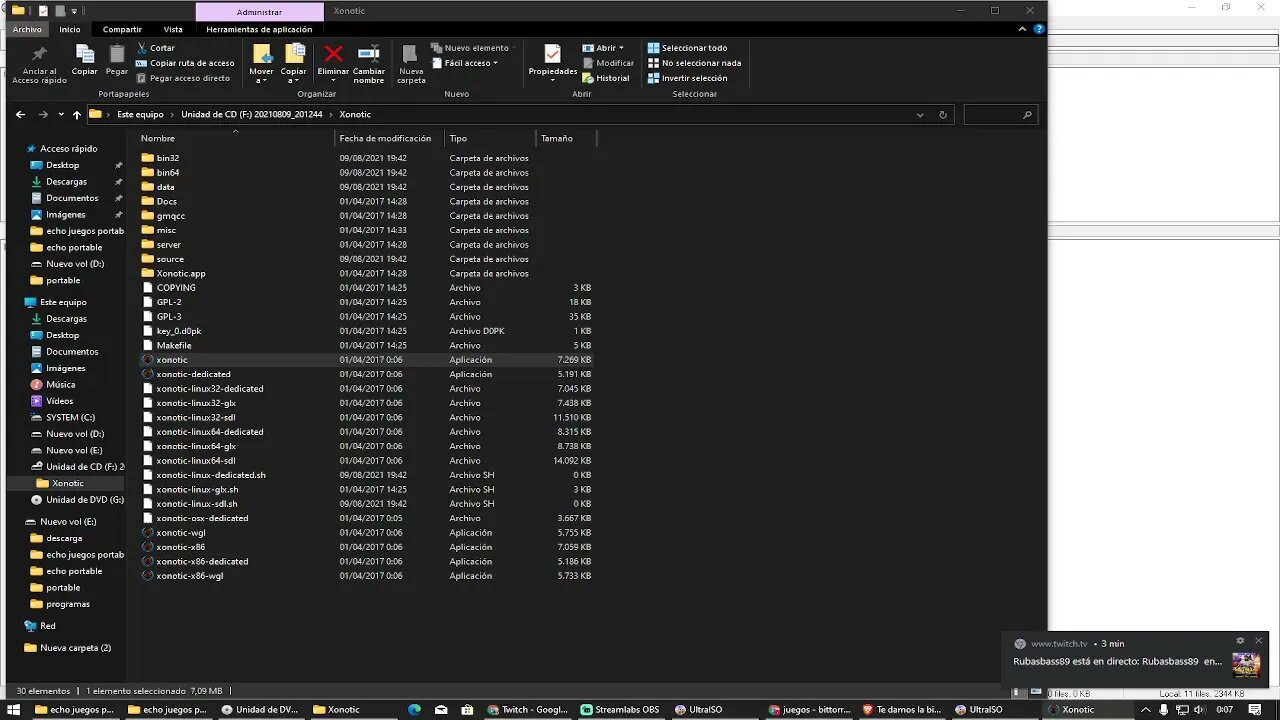The height and width of the screenshot is (720, 1280).
Task: Click Unidad de CD (F:) breadcrumb segment
Action: click(252, 115)
